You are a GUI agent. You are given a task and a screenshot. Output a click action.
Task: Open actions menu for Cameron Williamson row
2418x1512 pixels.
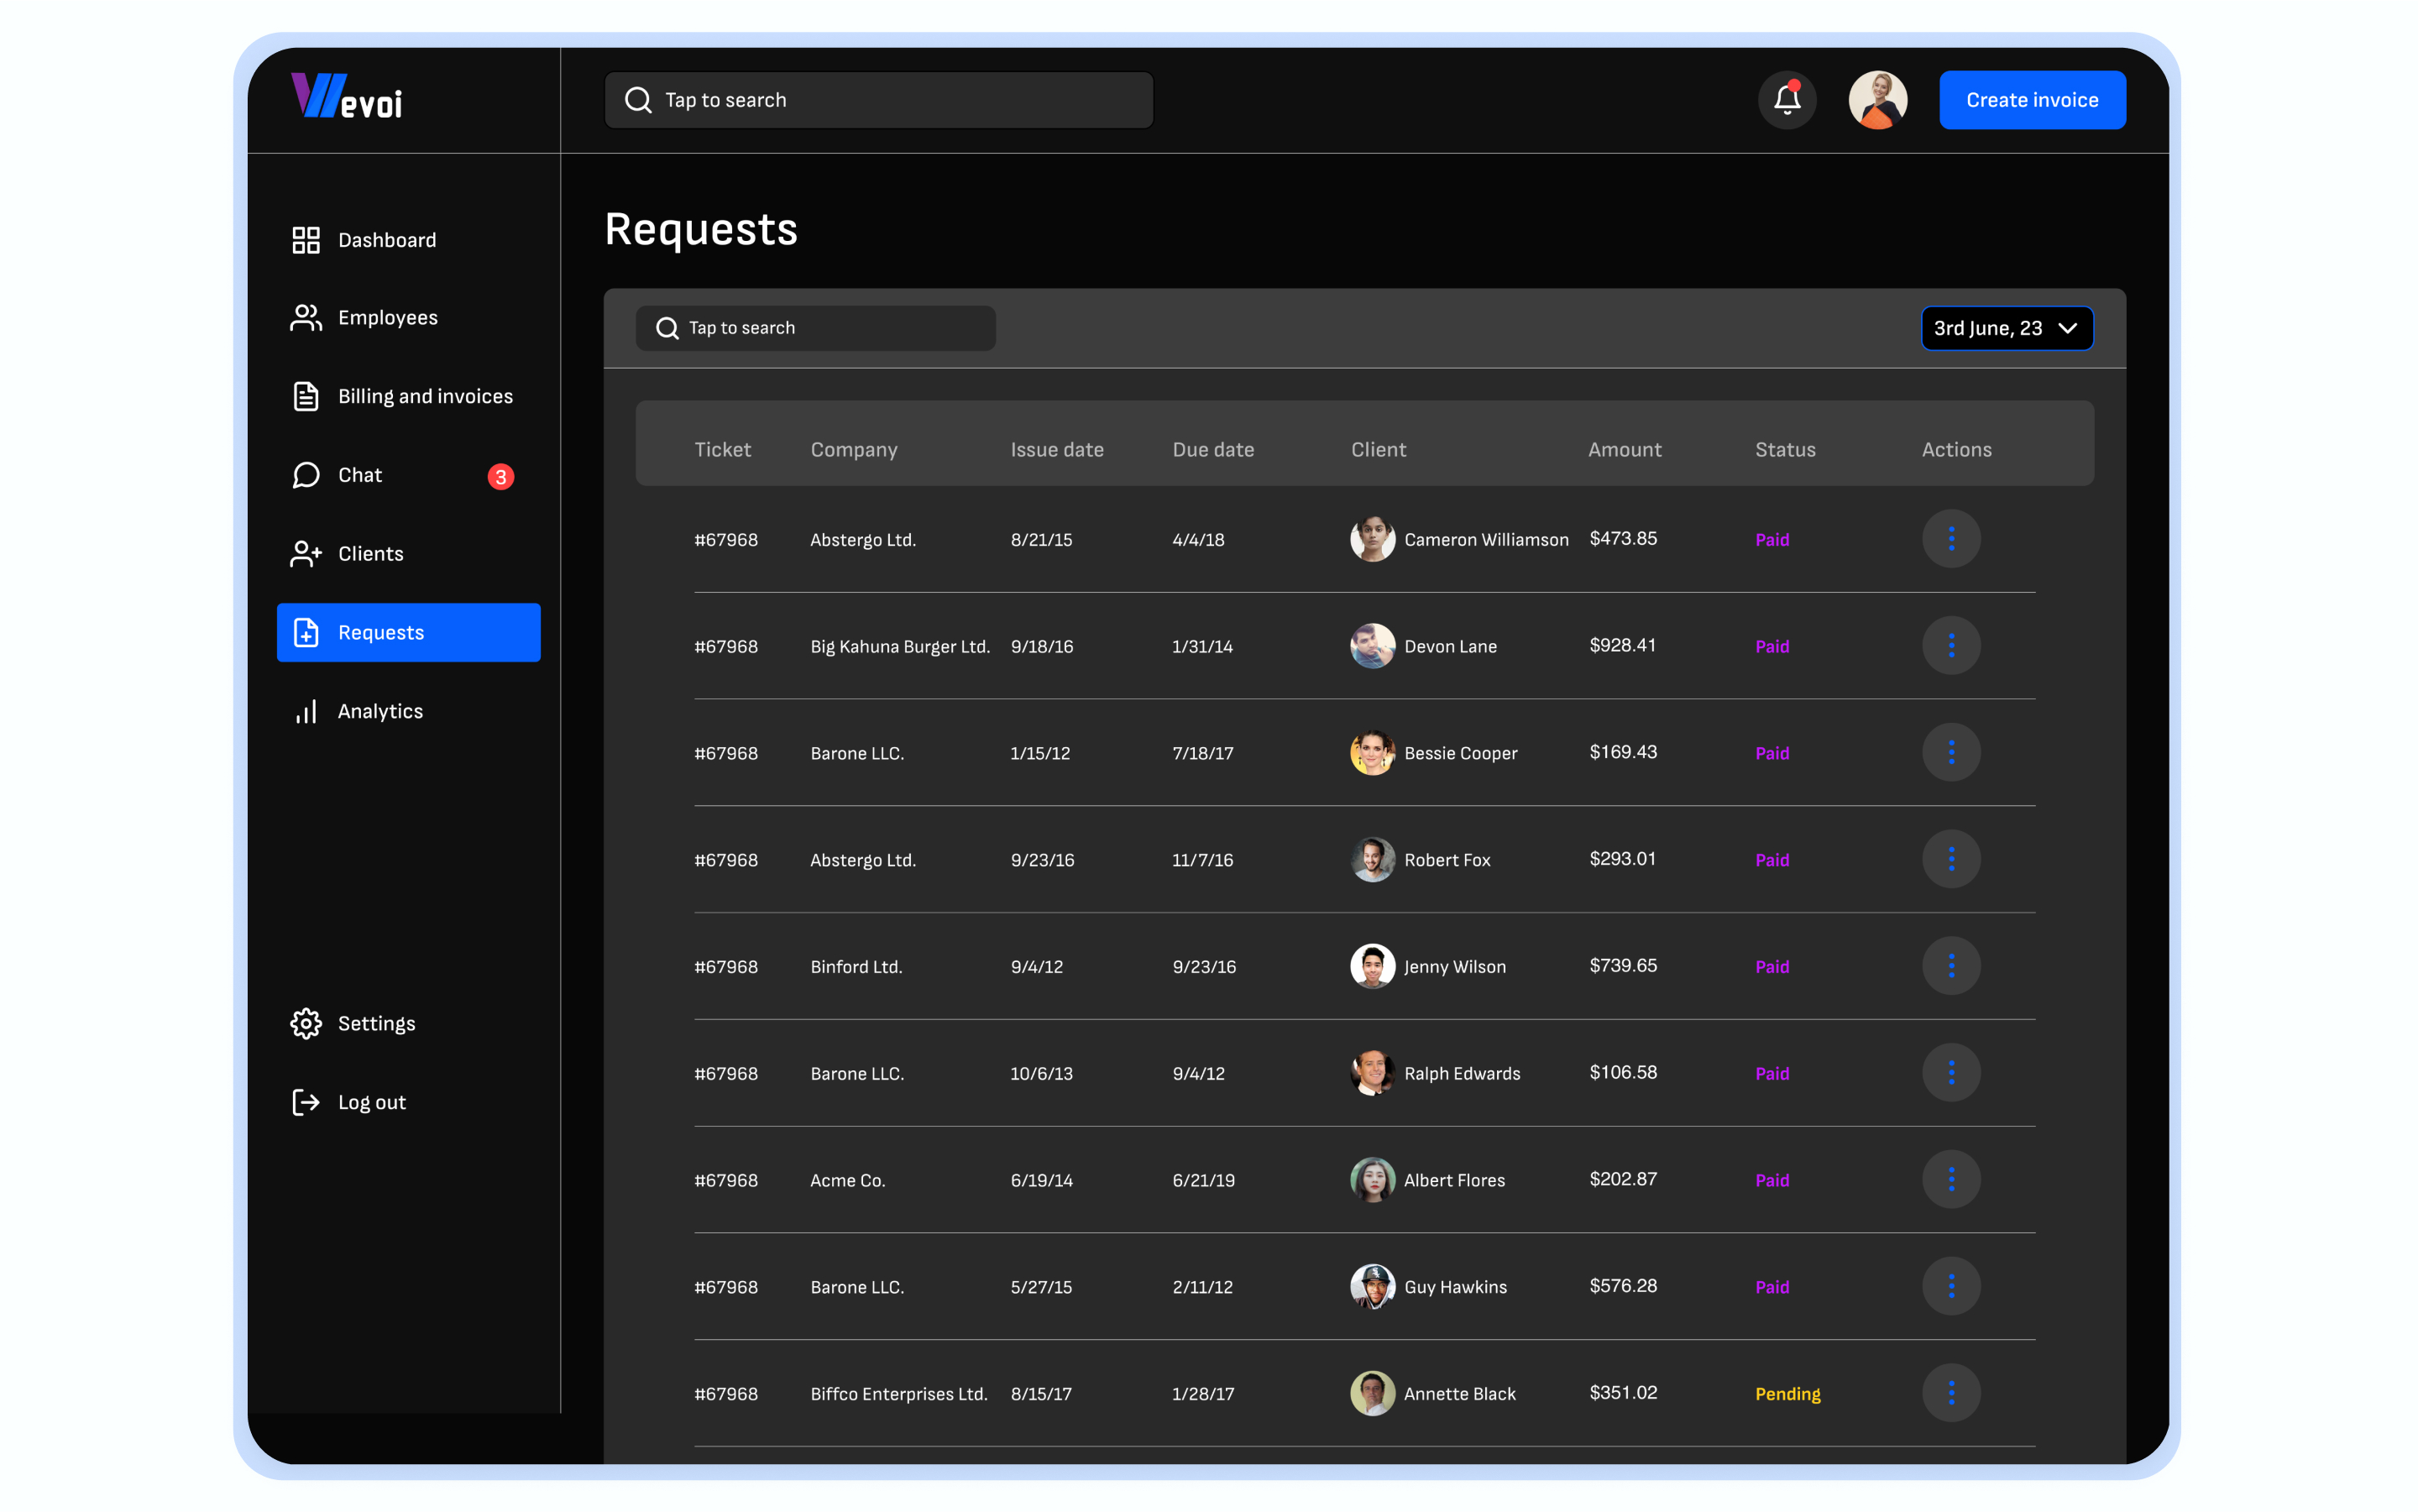click(x=1950, y=539)
